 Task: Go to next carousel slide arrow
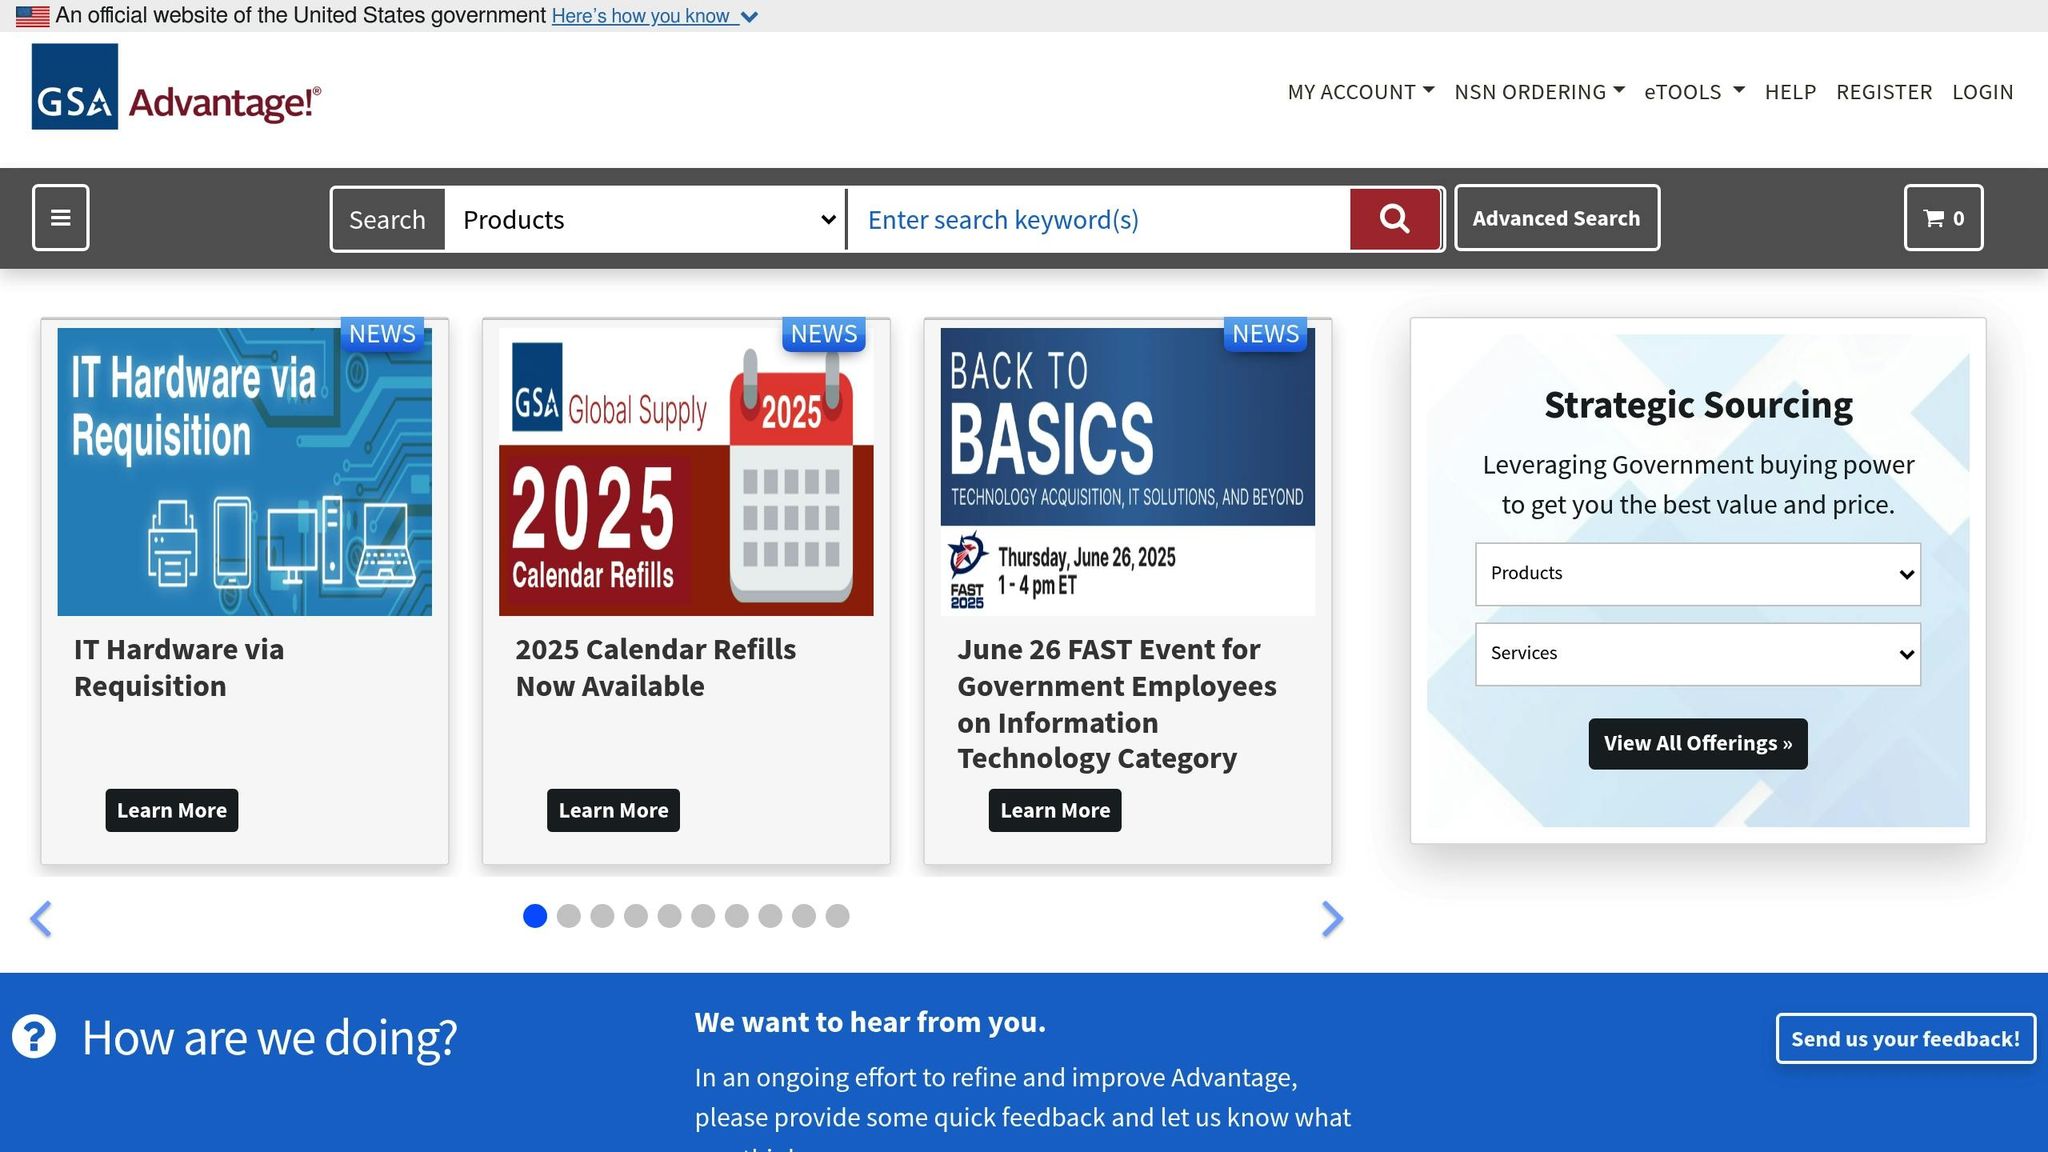click(x=1332, y=919)
